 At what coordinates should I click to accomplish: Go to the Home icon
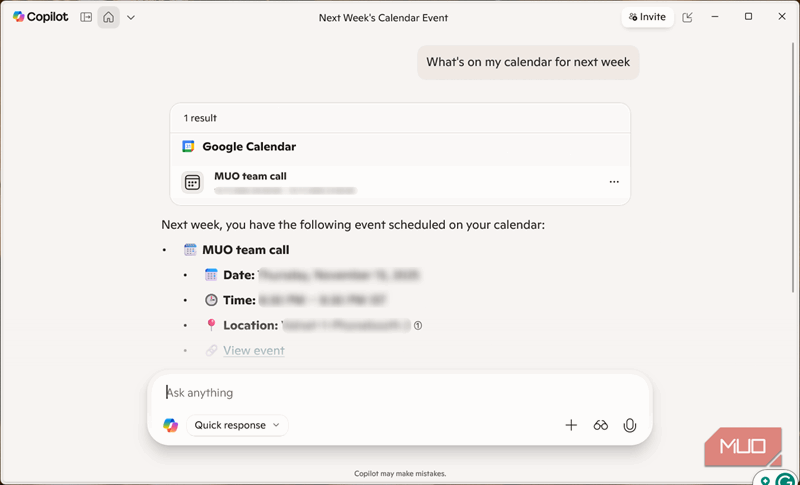click(108, 17)
